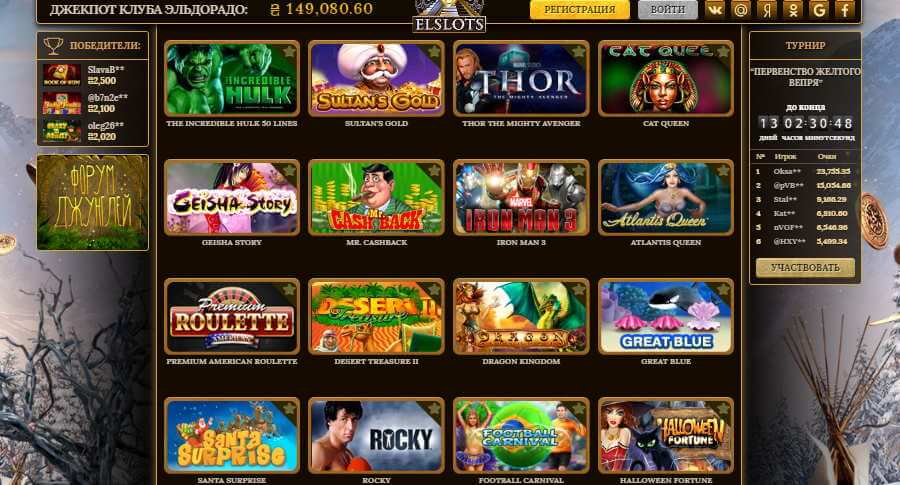Open the Thor The Mighty Avenger game
This screenshot has height=485, width=900.
(x=521, y=79)
